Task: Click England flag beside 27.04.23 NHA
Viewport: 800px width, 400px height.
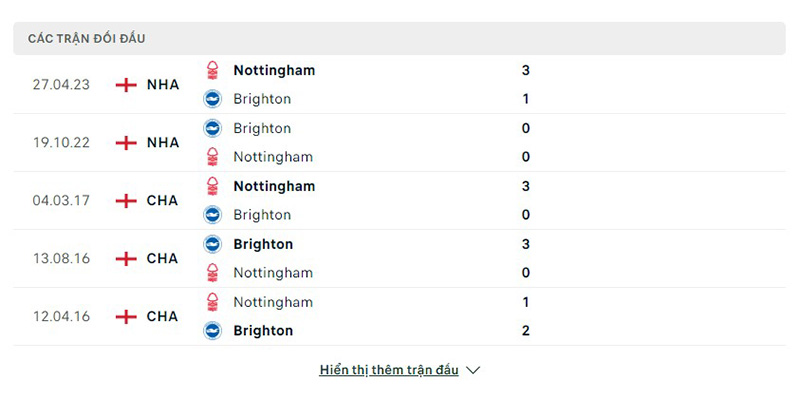Action: 126,85
